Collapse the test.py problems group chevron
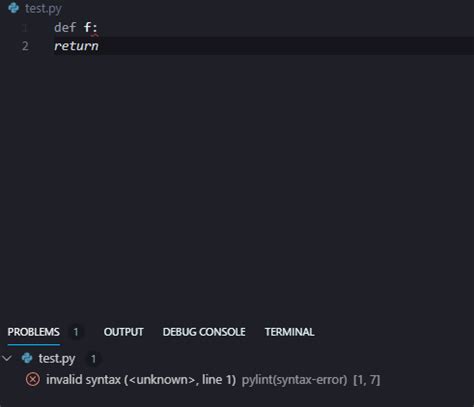Image resolution: width=474 pixels, height=407 pixels. click(x=7, y=358)
